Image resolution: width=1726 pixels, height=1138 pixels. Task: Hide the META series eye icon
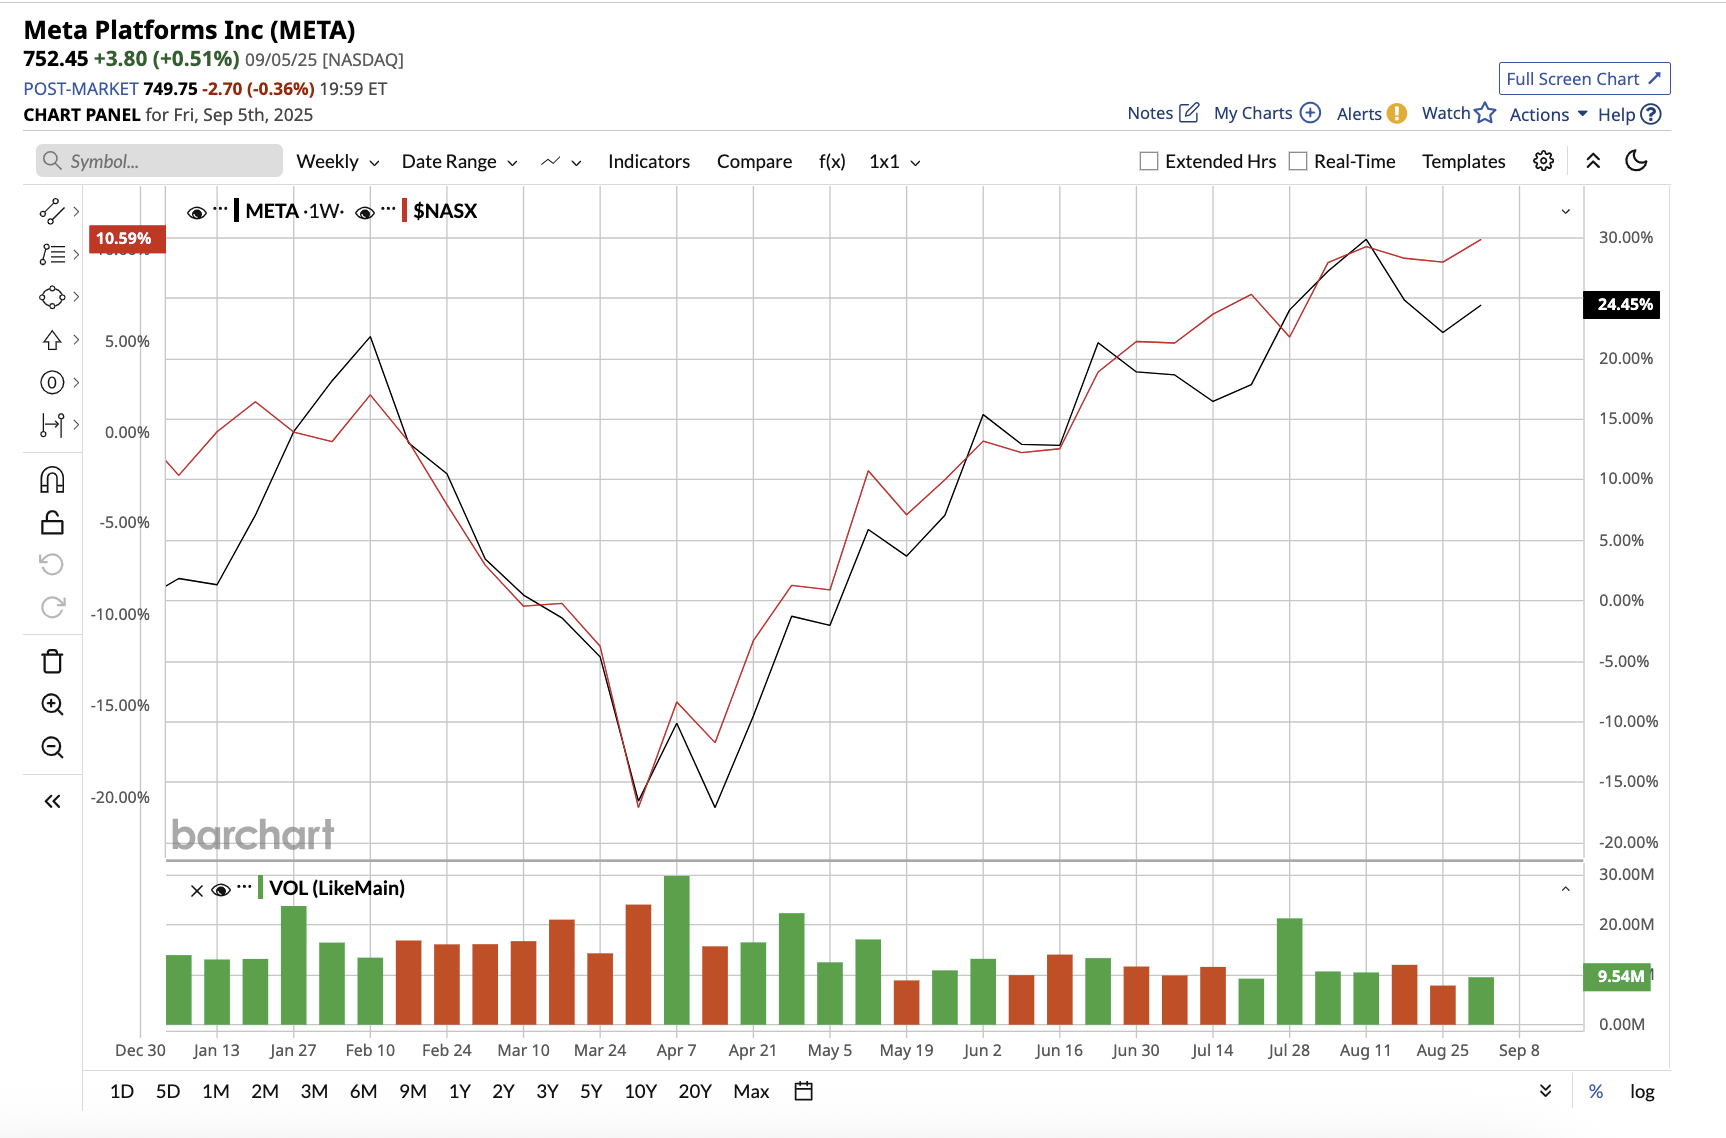pos(197,212)
